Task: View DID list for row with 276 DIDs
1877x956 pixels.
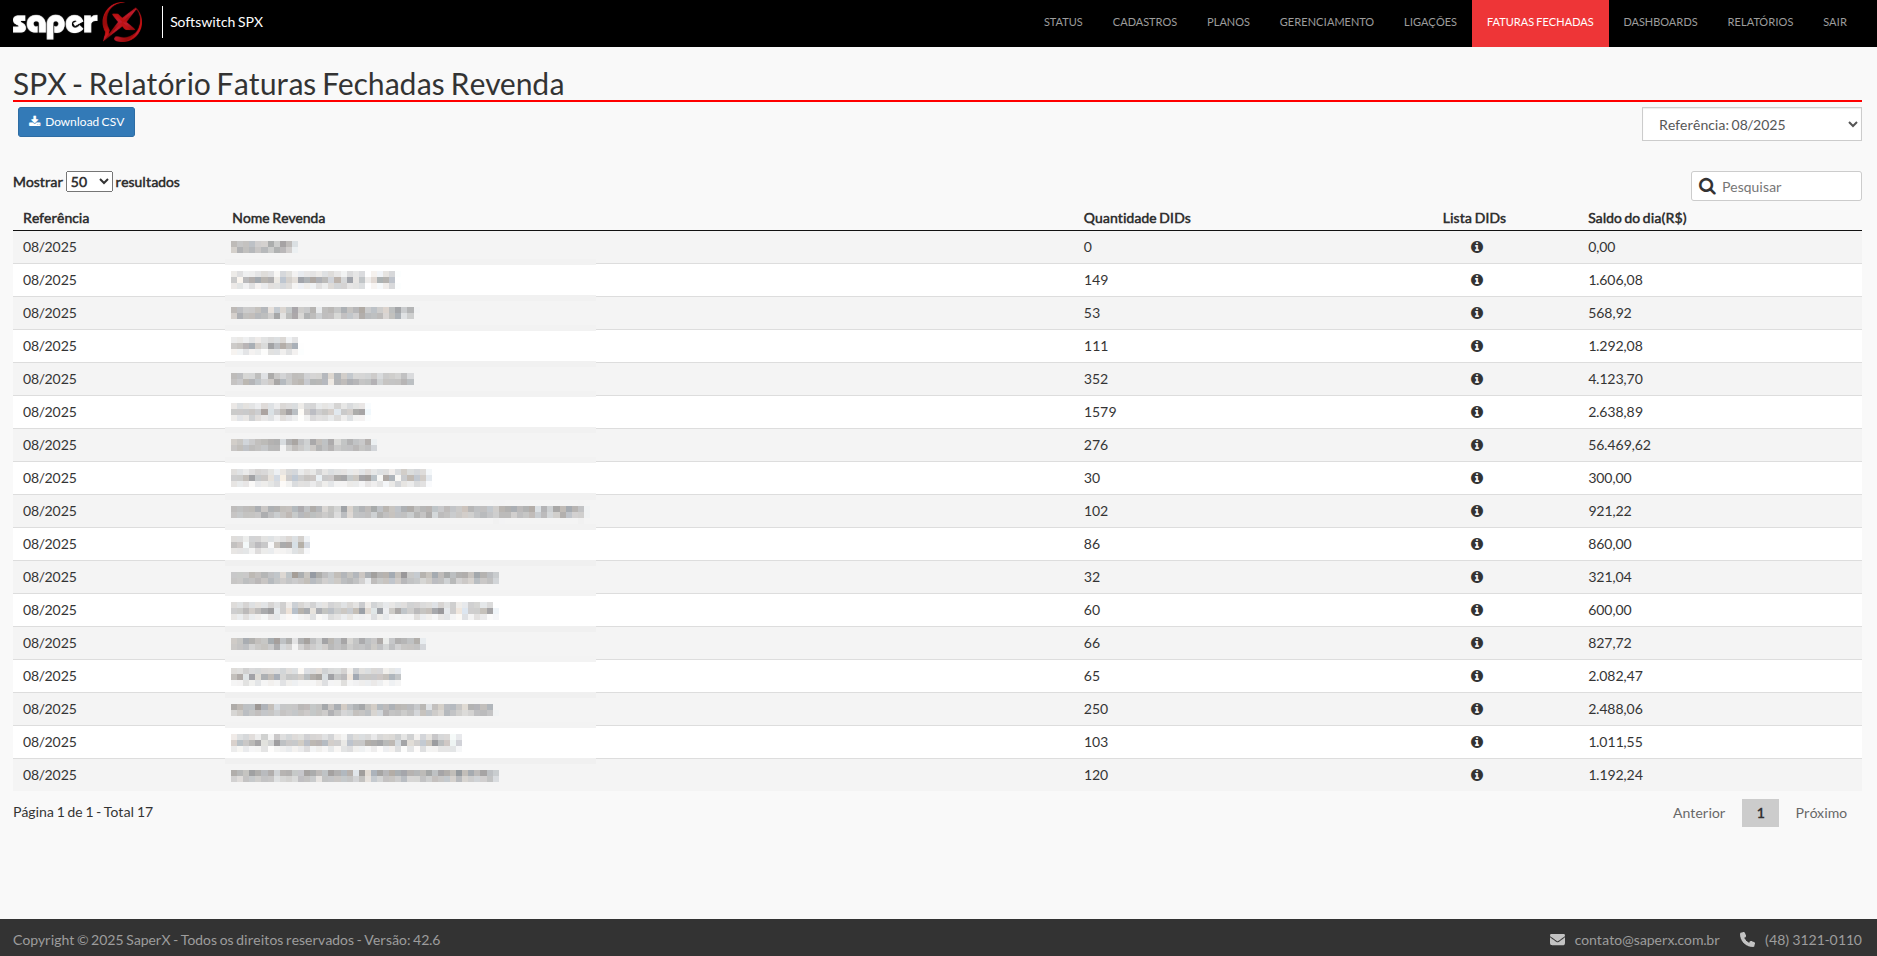Action: pyautogui.click(x=1476, y=445)
